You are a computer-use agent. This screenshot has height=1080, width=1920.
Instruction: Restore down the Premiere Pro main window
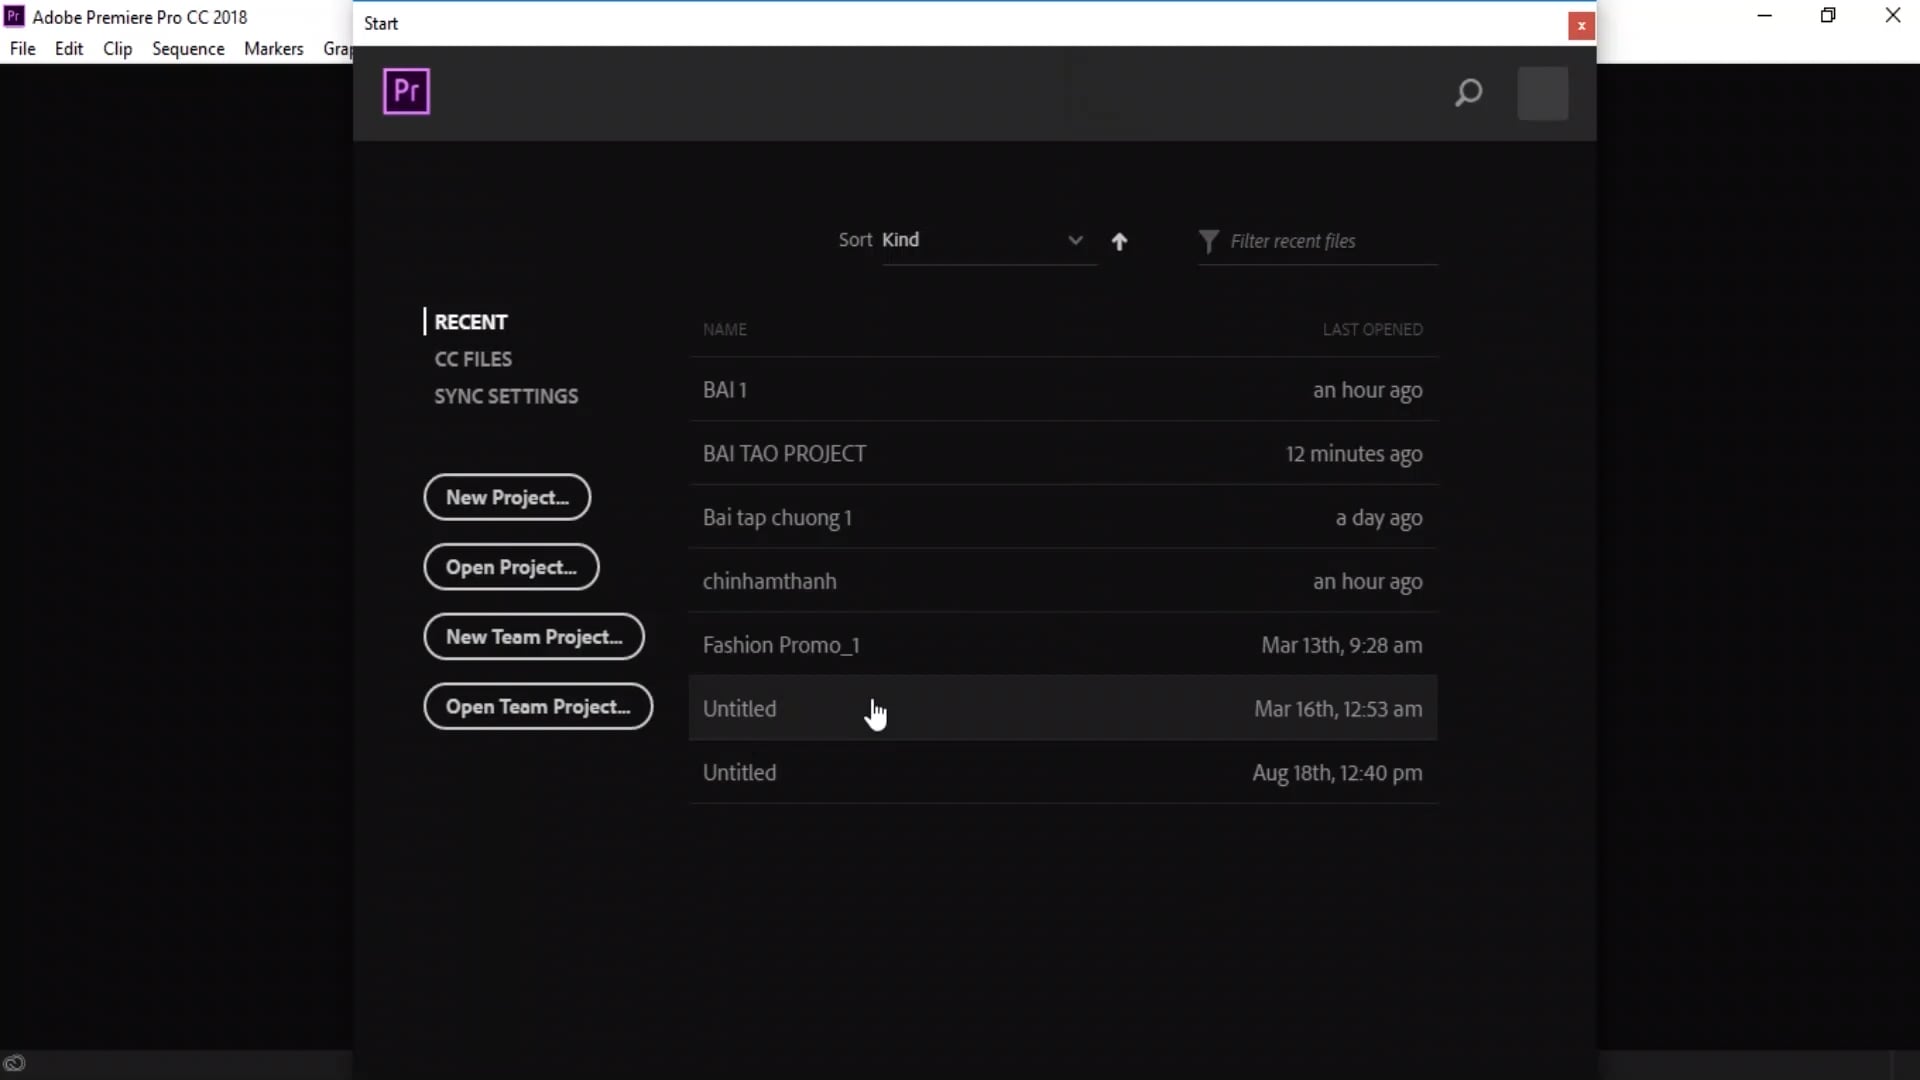coord(1828,15)
